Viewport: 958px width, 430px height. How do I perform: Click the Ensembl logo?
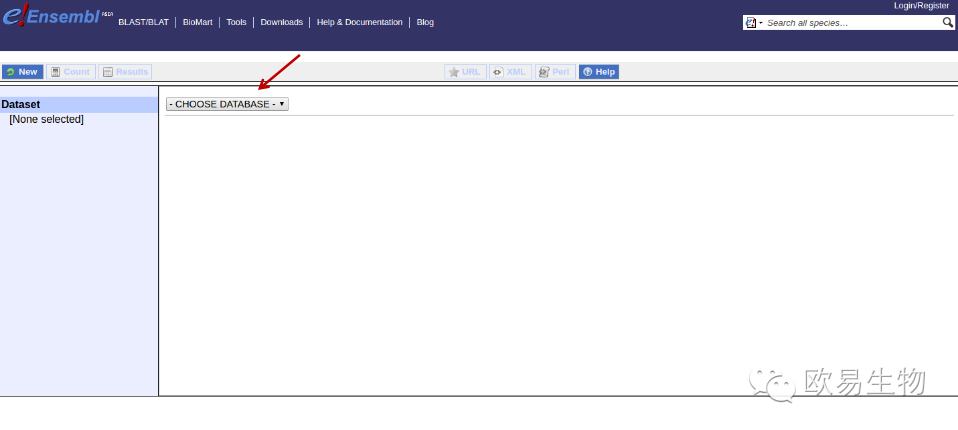pyautogui.click(x=50, y=17)
